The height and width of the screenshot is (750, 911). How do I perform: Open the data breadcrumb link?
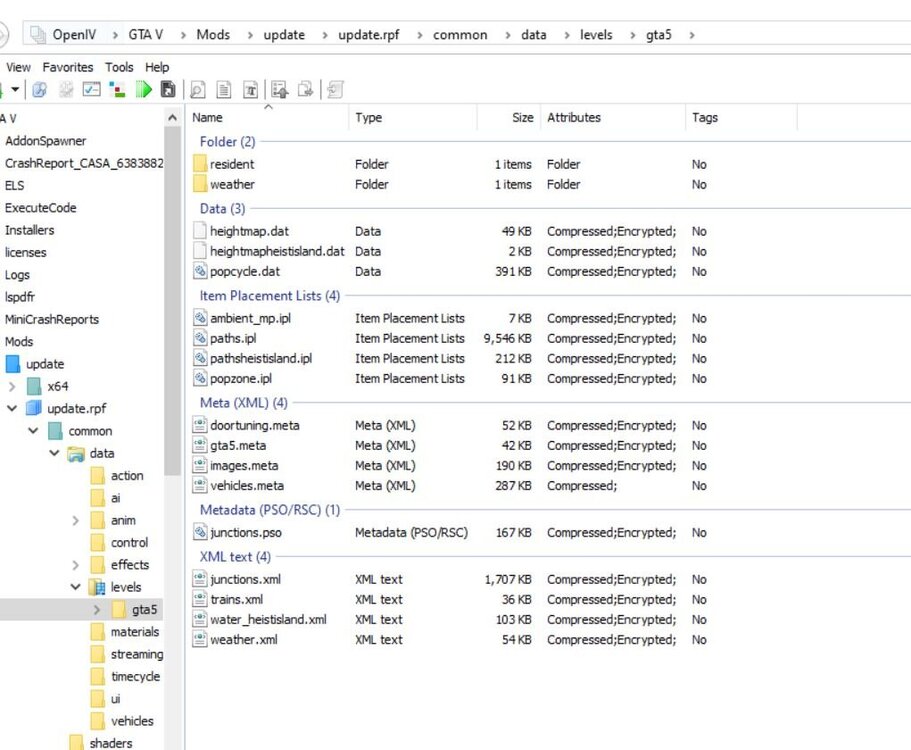pos(533,33)
